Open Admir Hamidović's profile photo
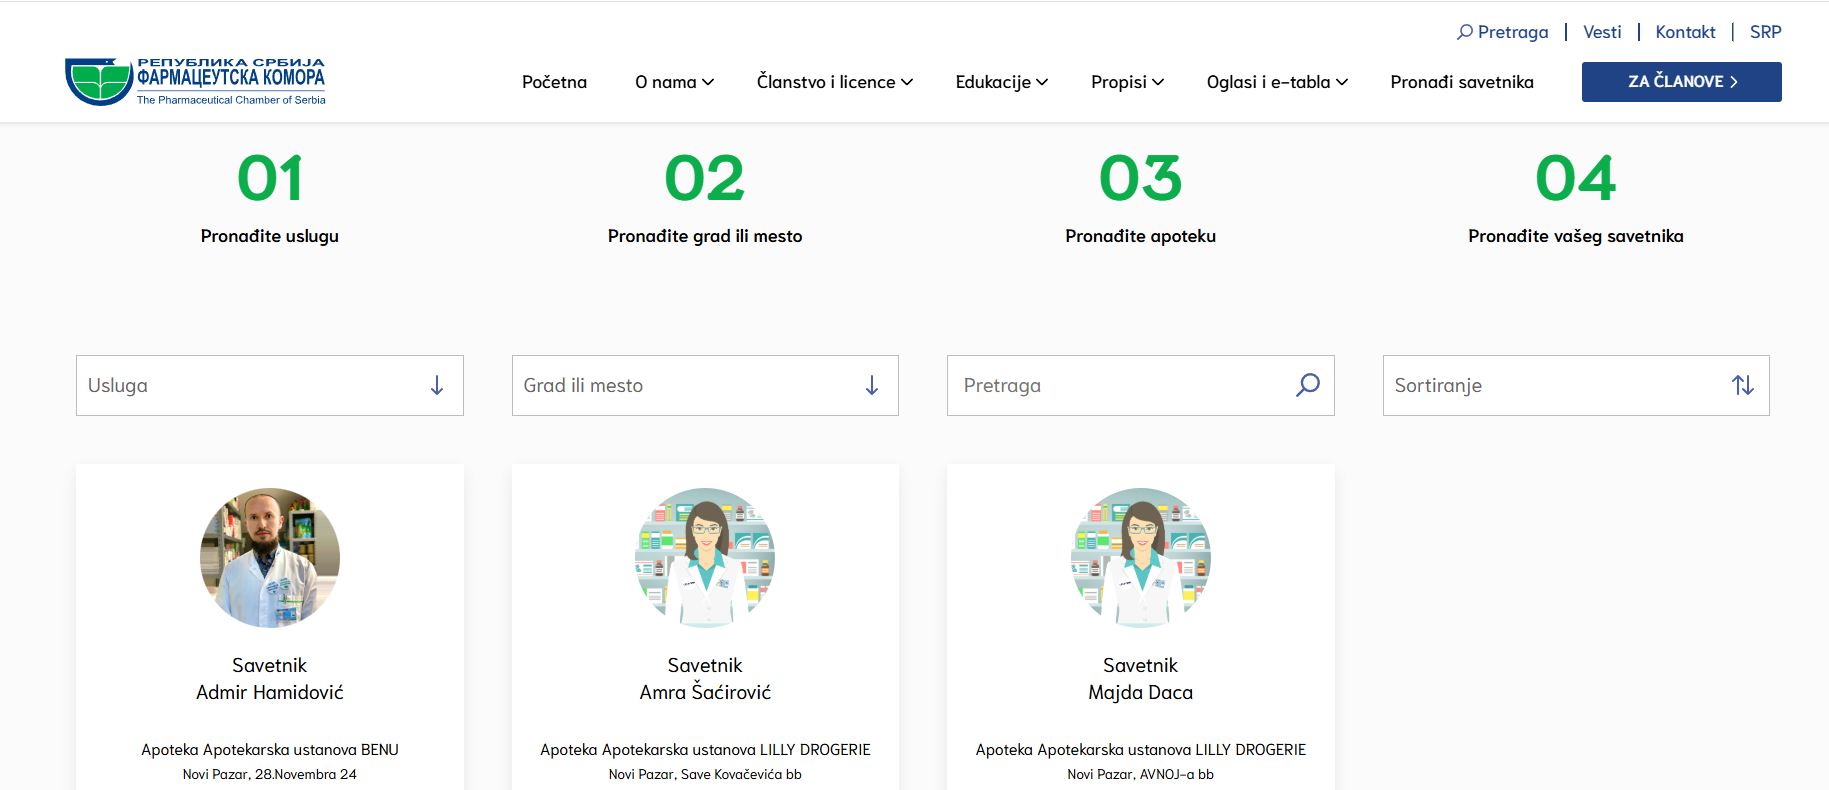The height and width of the screenshot is (790, 1829). coord(270,558)
